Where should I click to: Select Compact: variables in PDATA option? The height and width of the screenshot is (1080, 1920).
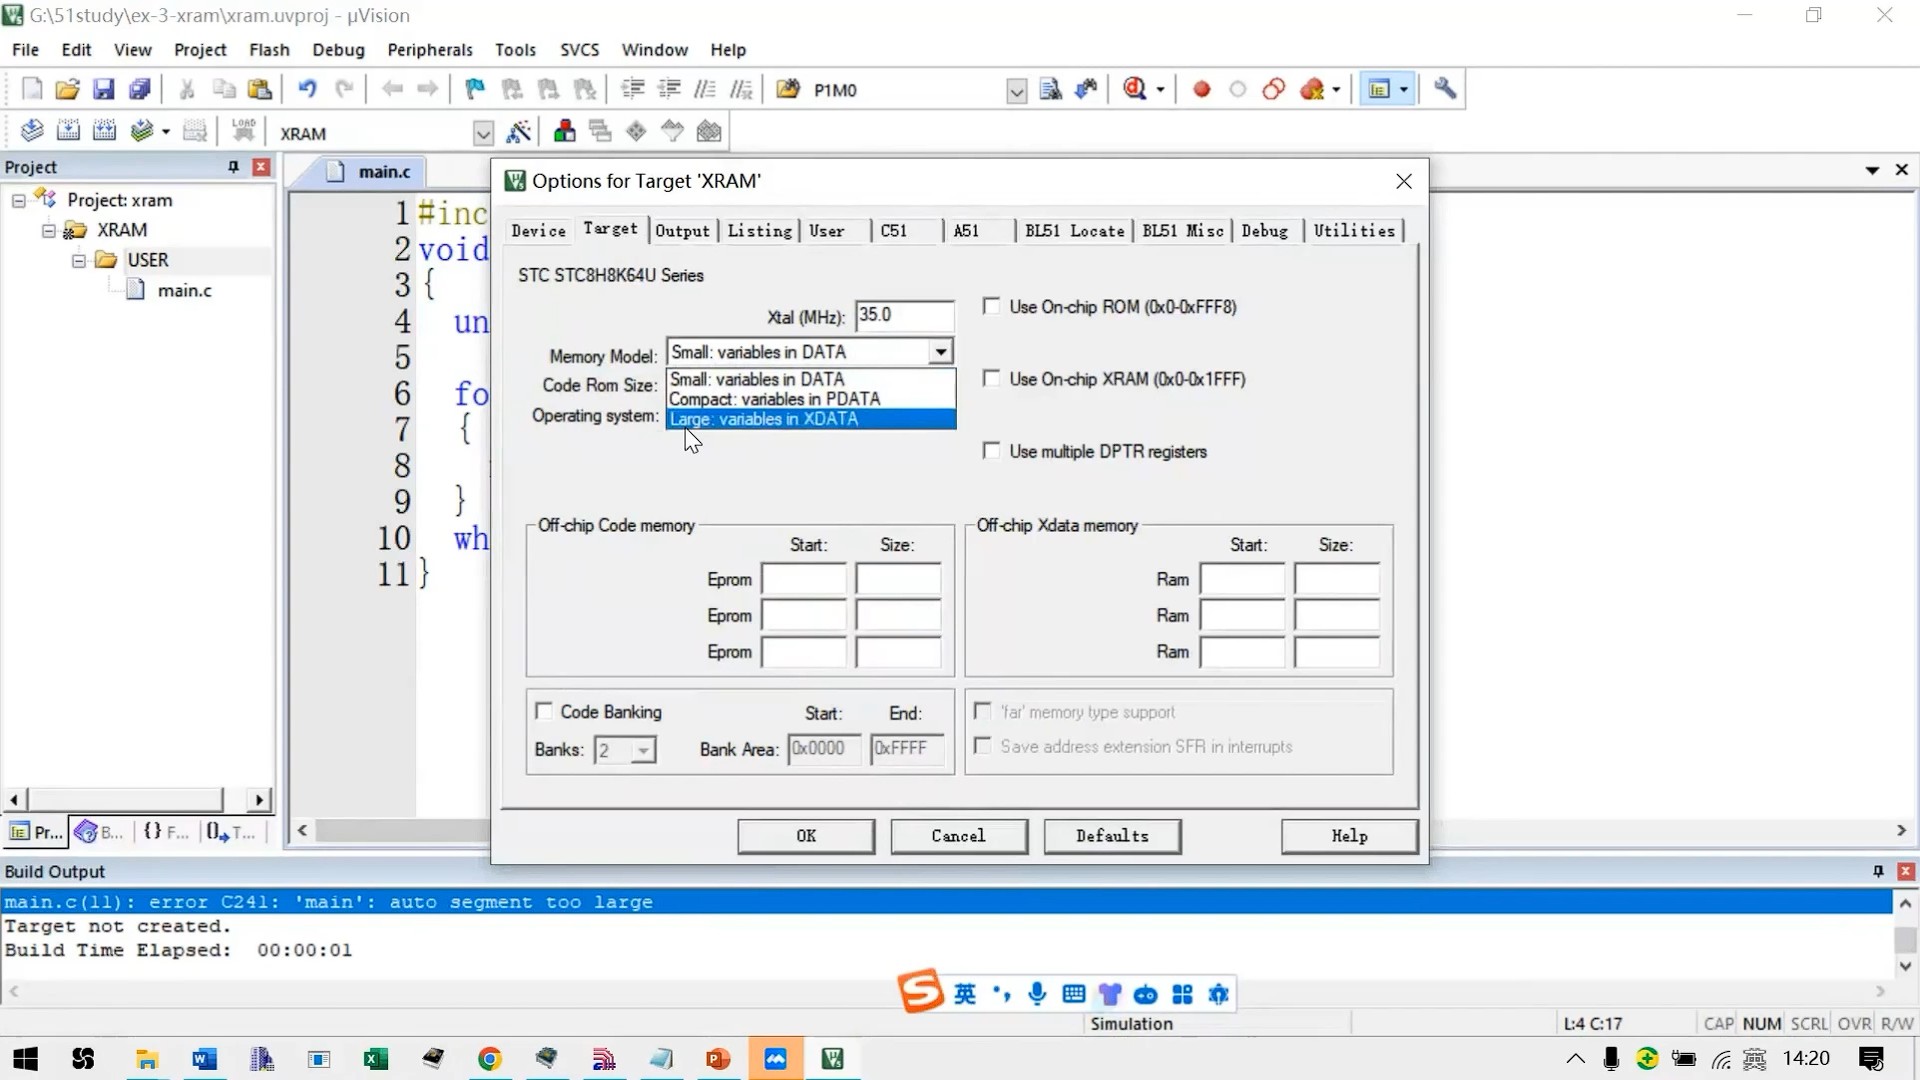[811, 399]
